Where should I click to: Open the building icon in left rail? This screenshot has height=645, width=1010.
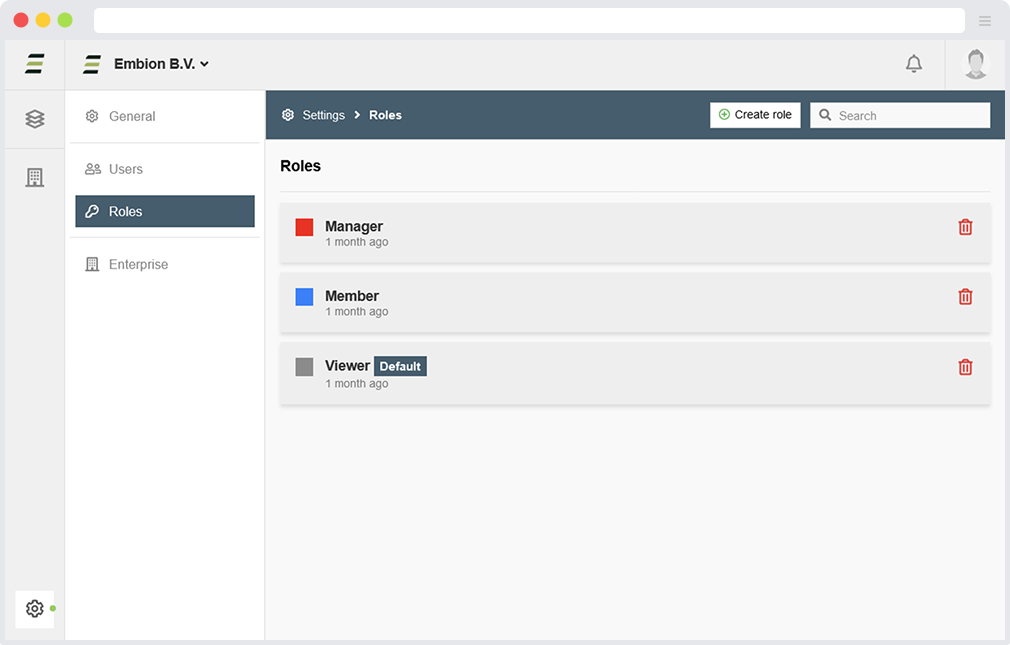pyautogui.click(x=35, y=178)
